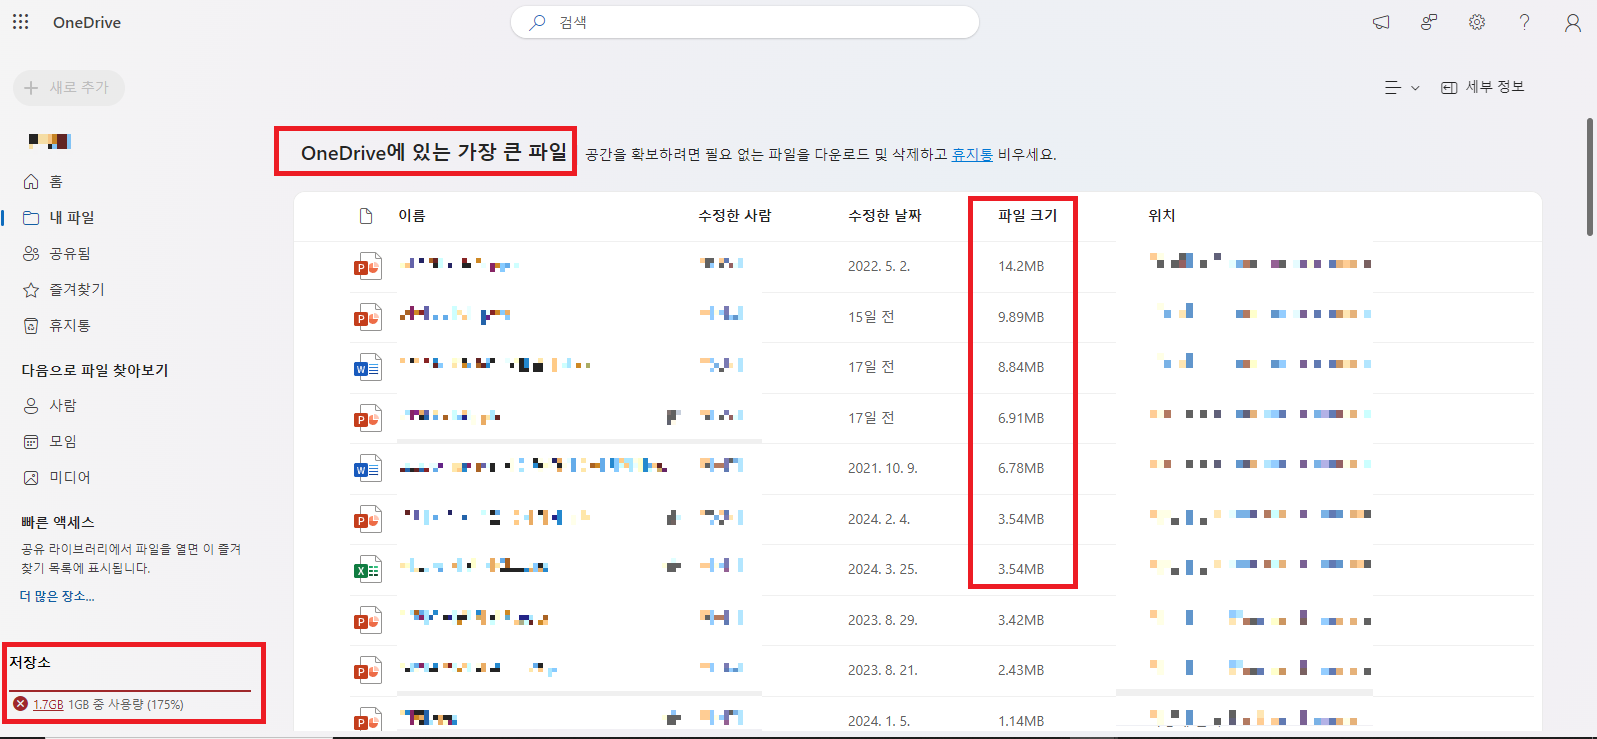This screenshot has height=739, width=1597.
Task: Open 휴지통 in sidebar
Action: [x=57, y=325]
